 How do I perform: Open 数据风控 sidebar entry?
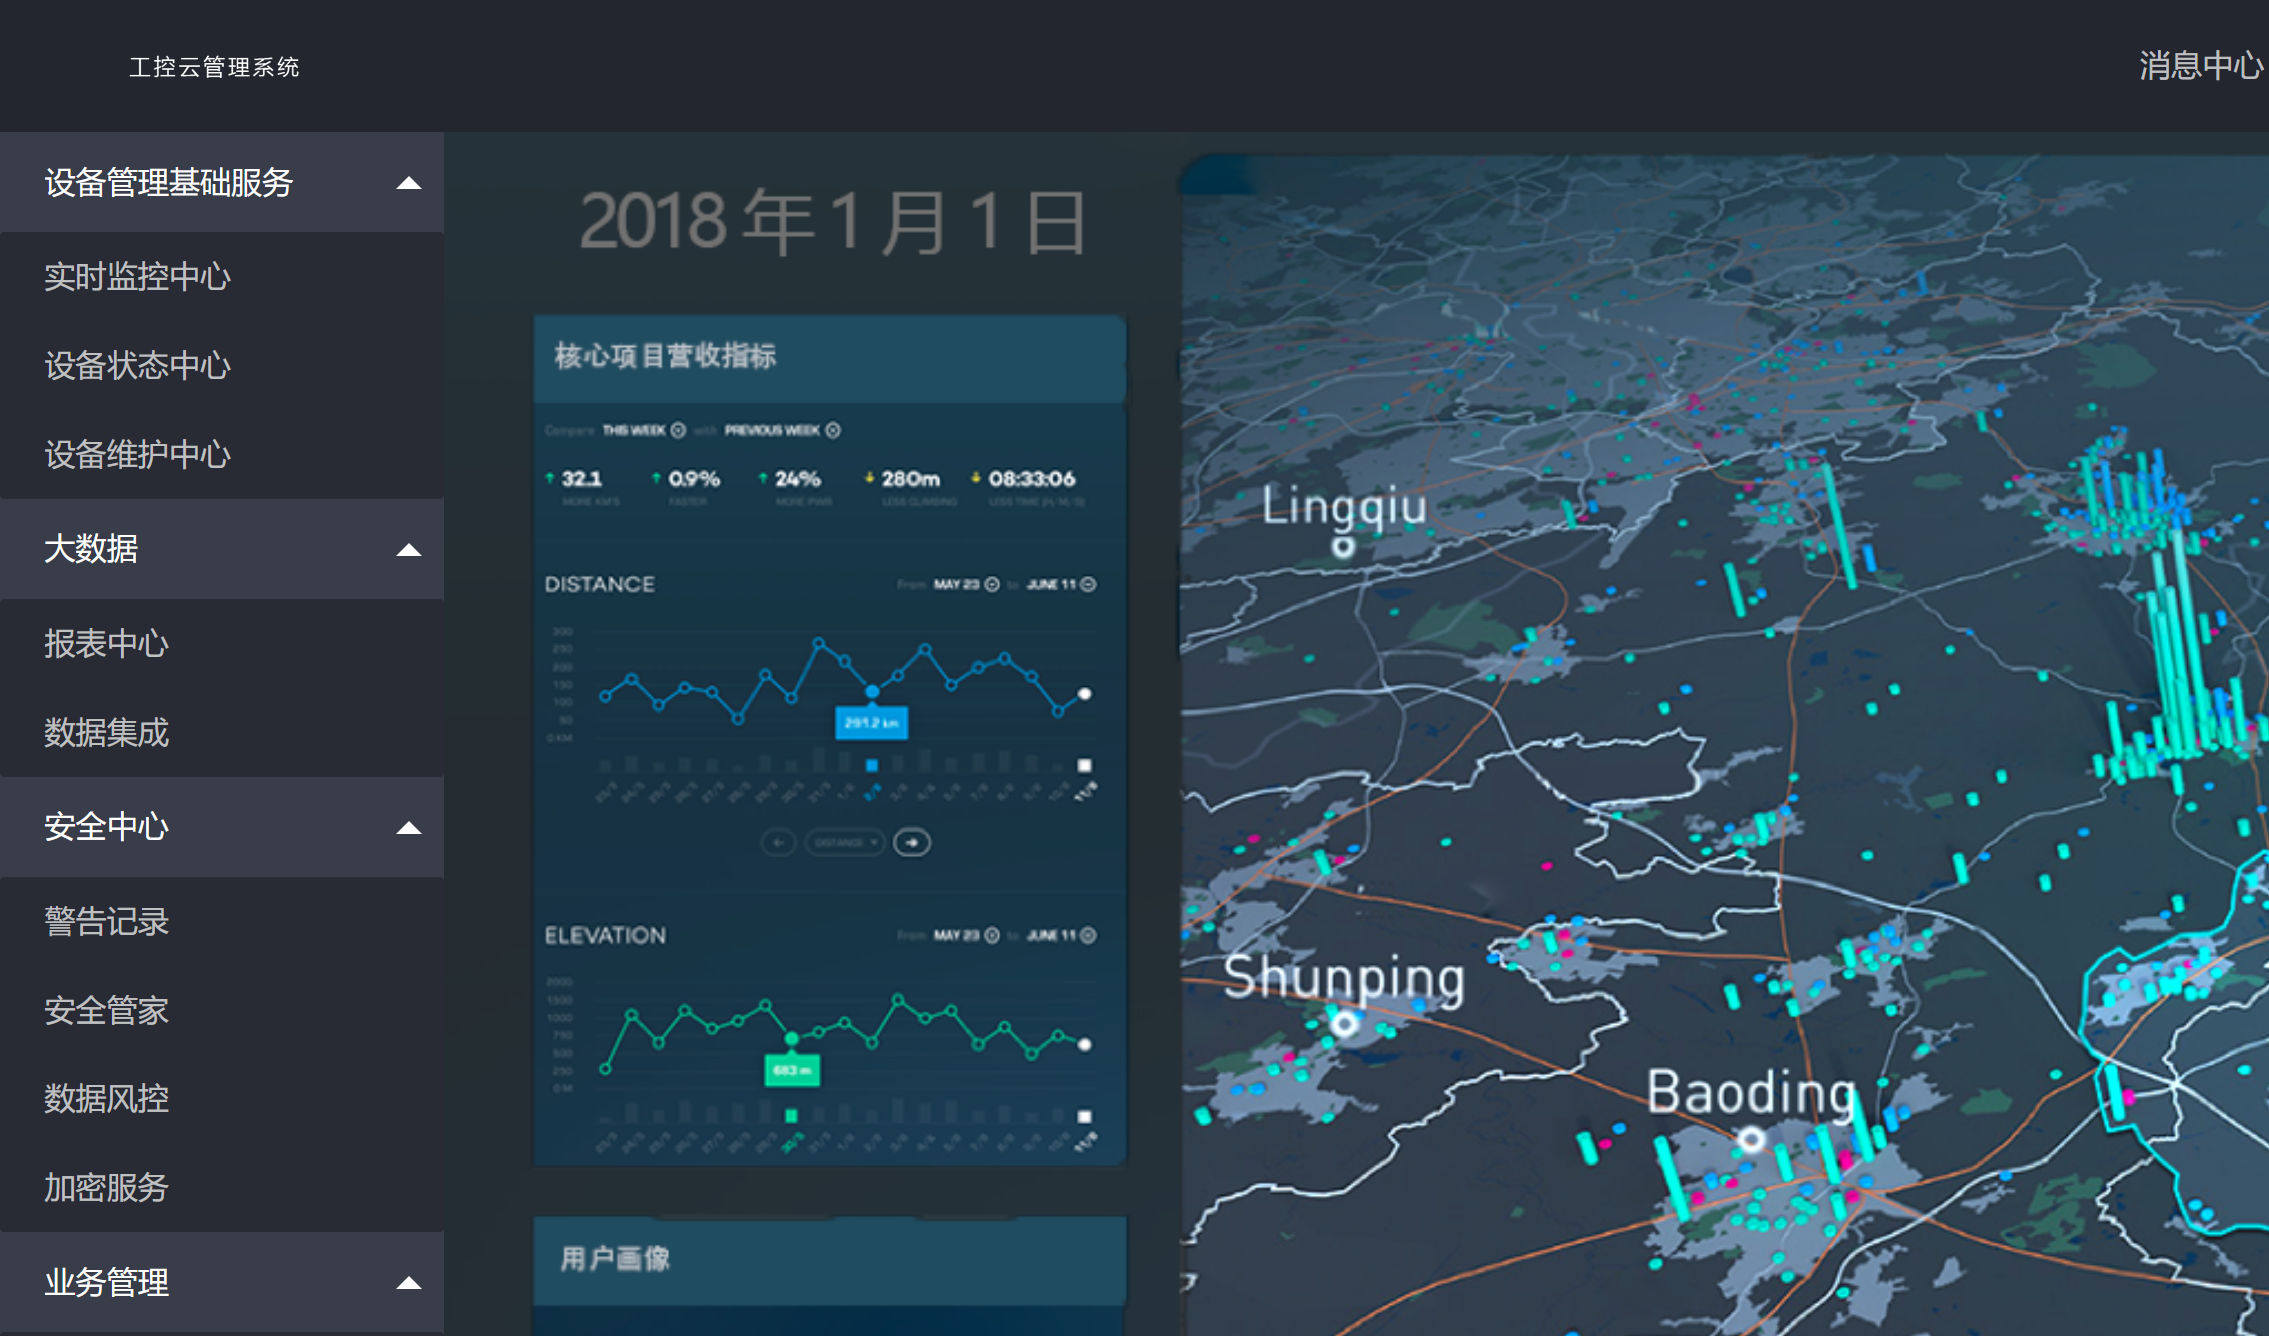[106, 1099]
